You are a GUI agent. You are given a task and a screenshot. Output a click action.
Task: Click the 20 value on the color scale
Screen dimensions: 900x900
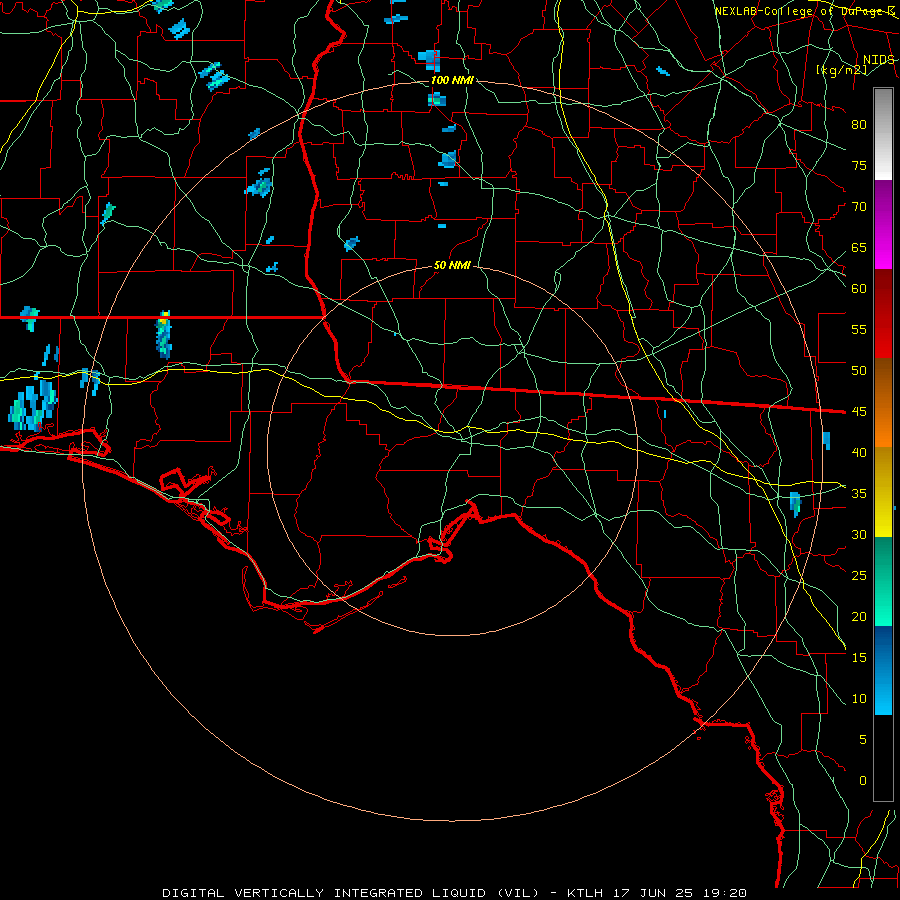click(859, 616)
